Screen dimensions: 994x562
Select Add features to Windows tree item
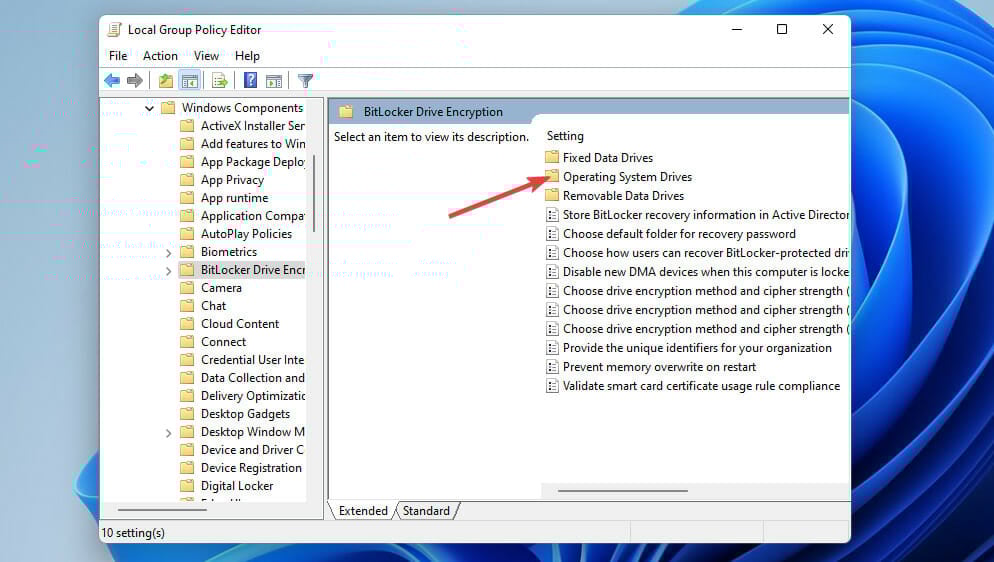[x=252, y=144]
